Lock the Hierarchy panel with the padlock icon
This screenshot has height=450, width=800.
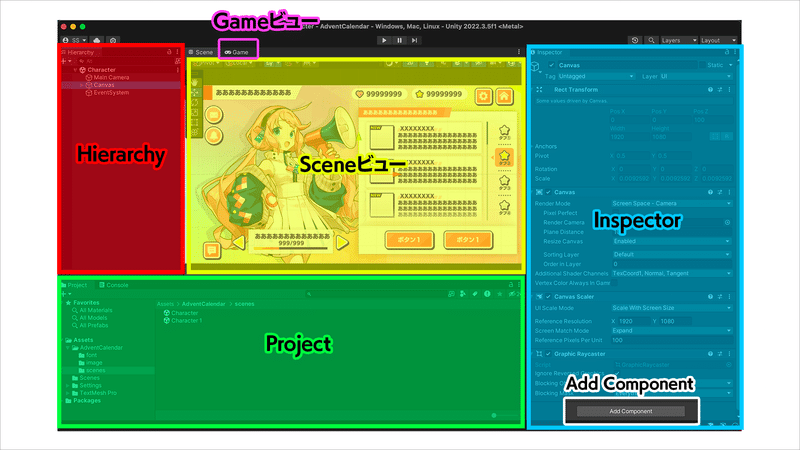[x=169, y=52]
